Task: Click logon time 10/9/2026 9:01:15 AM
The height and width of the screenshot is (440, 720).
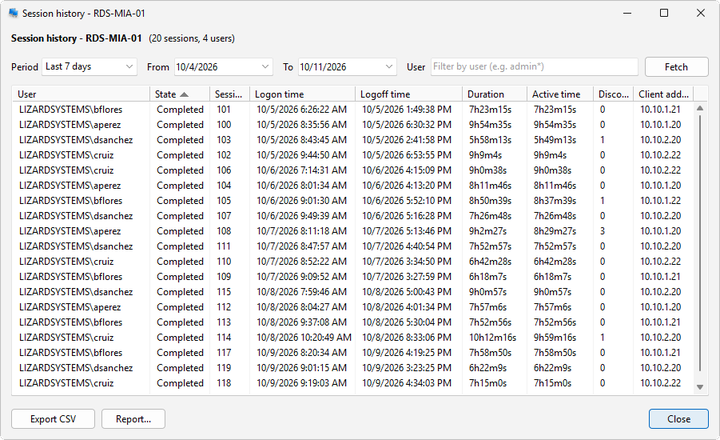Action: pyautogui.click(x=302, y=368)
